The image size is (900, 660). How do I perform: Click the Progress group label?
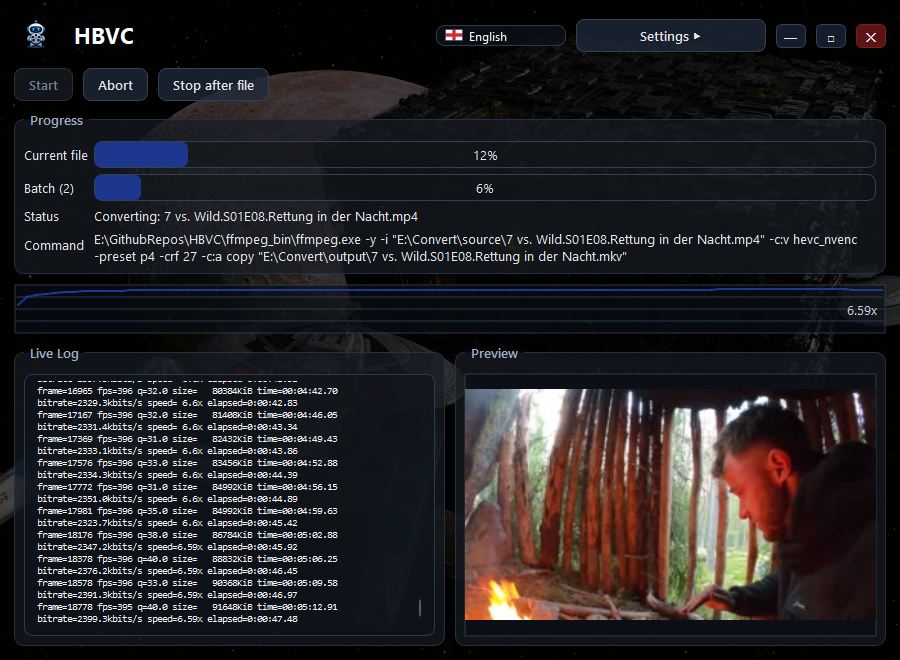click(56, 121)
